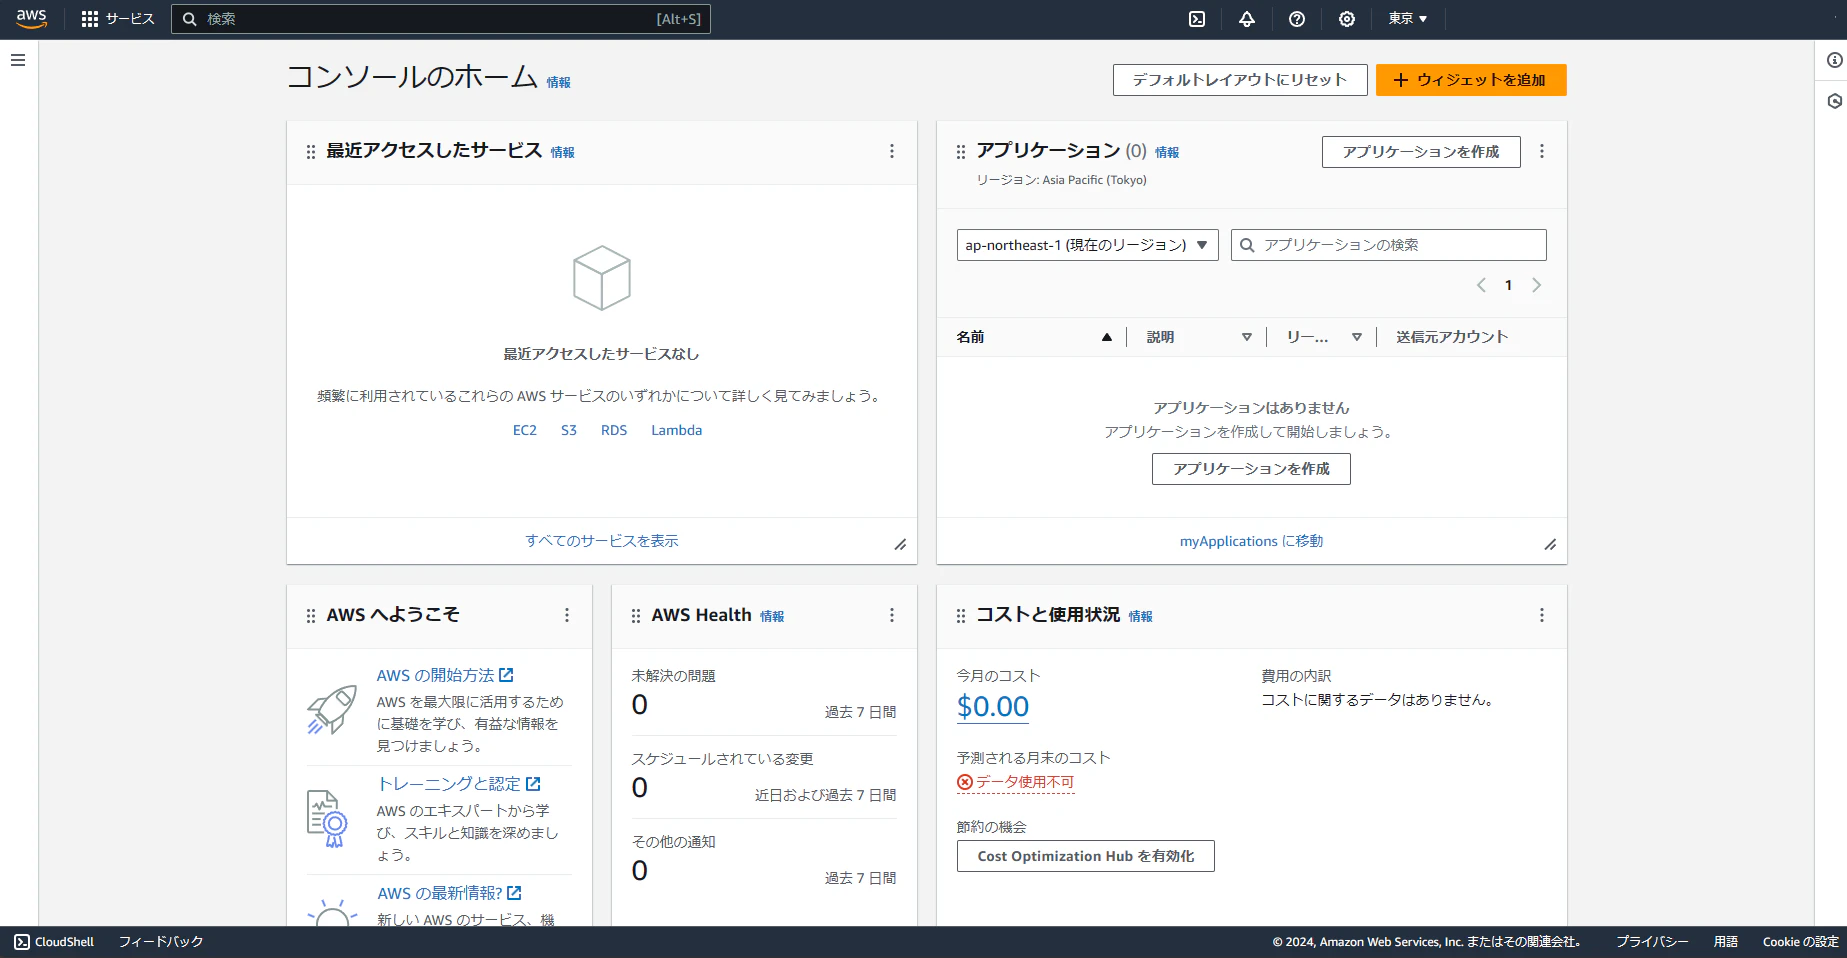Open the S3 service link
This screenshot has height=958, width=1847.
tap(569, 430)
